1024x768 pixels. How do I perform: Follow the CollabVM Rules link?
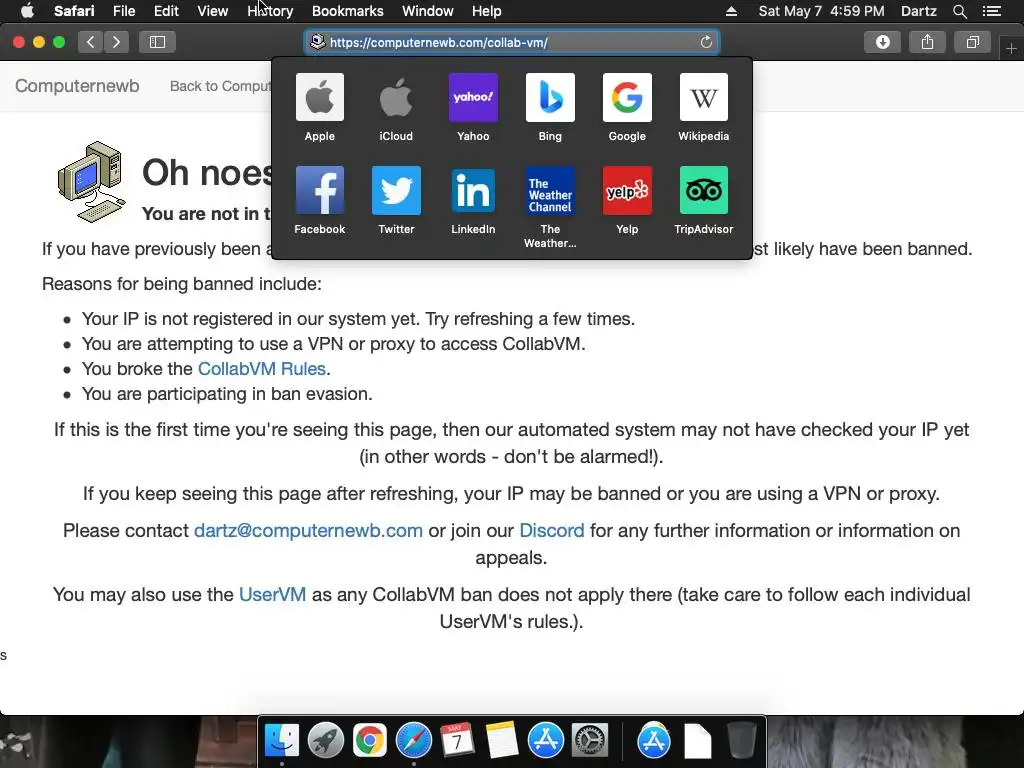pos(261,369)
